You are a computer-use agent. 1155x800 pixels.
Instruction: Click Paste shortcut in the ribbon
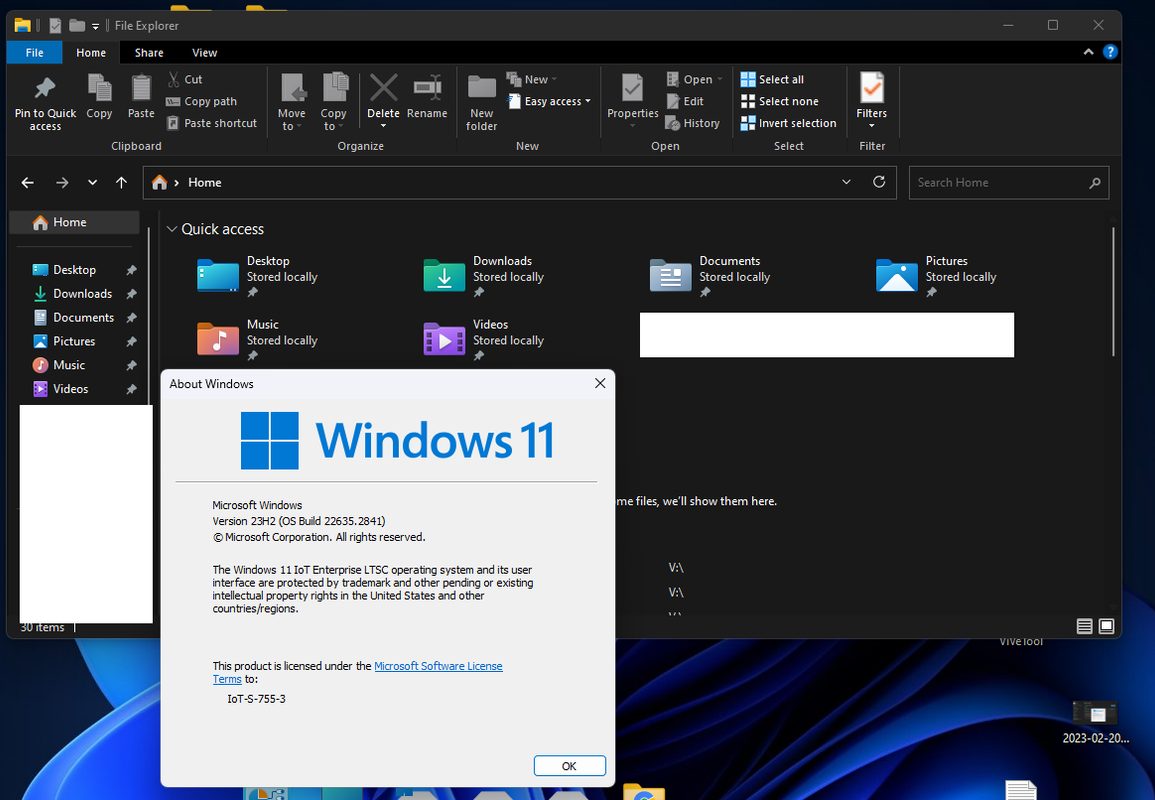pos(212,123)
